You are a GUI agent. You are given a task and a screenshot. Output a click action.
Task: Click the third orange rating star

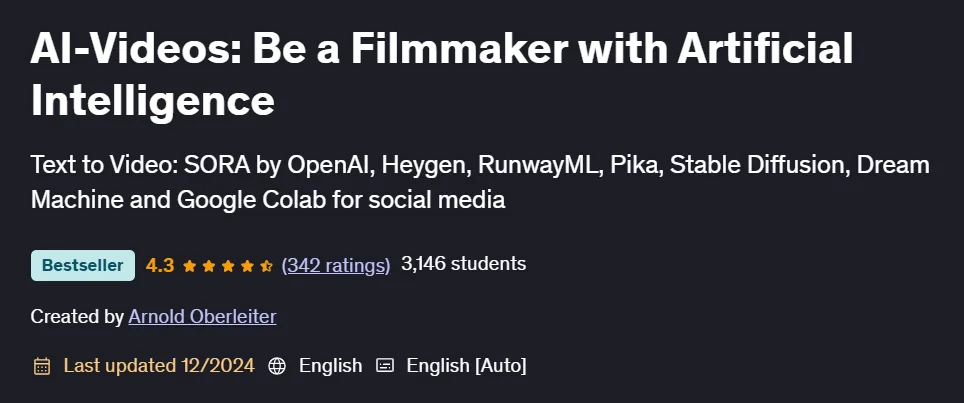click(x=228, y=265)
